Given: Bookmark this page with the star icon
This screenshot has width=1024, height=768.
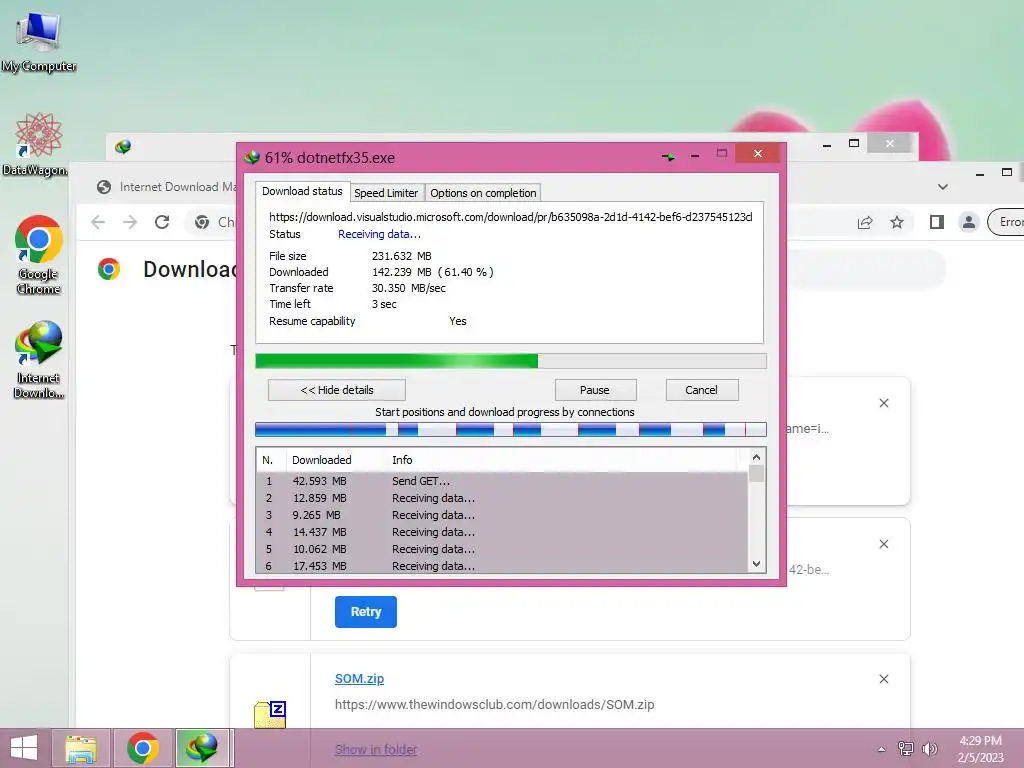Looking at the screenshot, I should point(897,222).
